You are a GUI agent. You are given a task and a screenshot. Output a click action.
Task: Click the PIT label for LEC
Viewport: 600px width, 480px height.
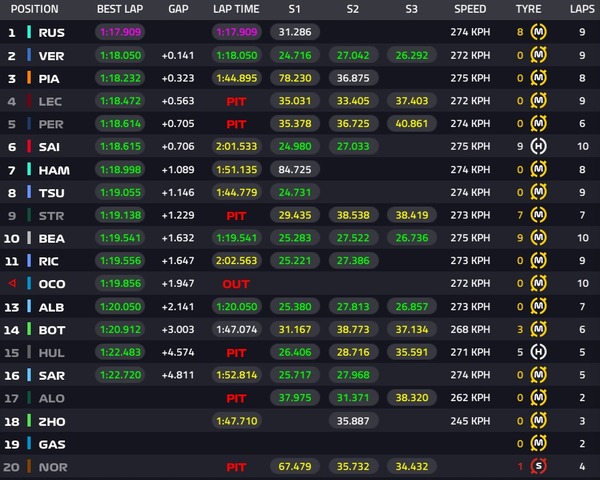point(236,101)
